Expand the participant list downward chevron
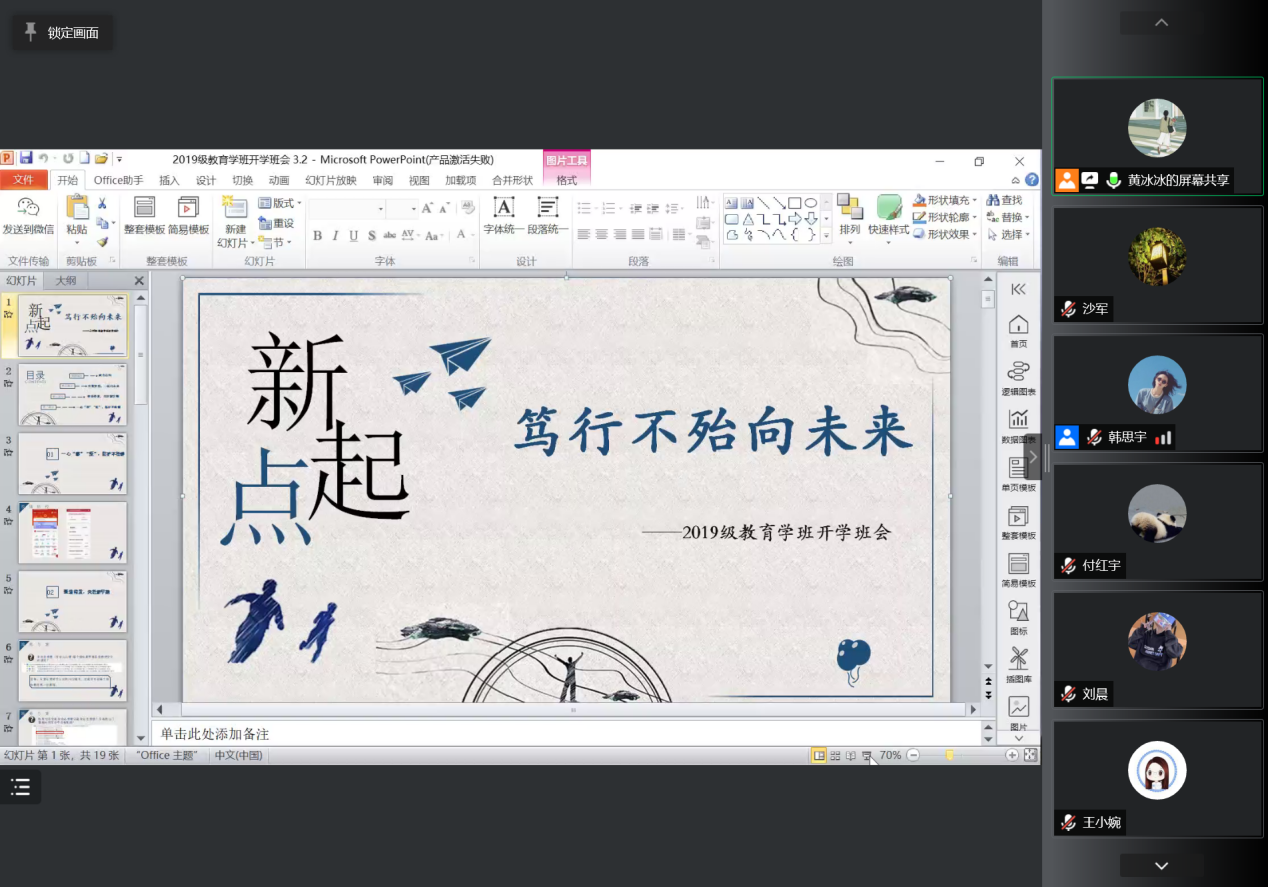 (x=1161, y=866)
